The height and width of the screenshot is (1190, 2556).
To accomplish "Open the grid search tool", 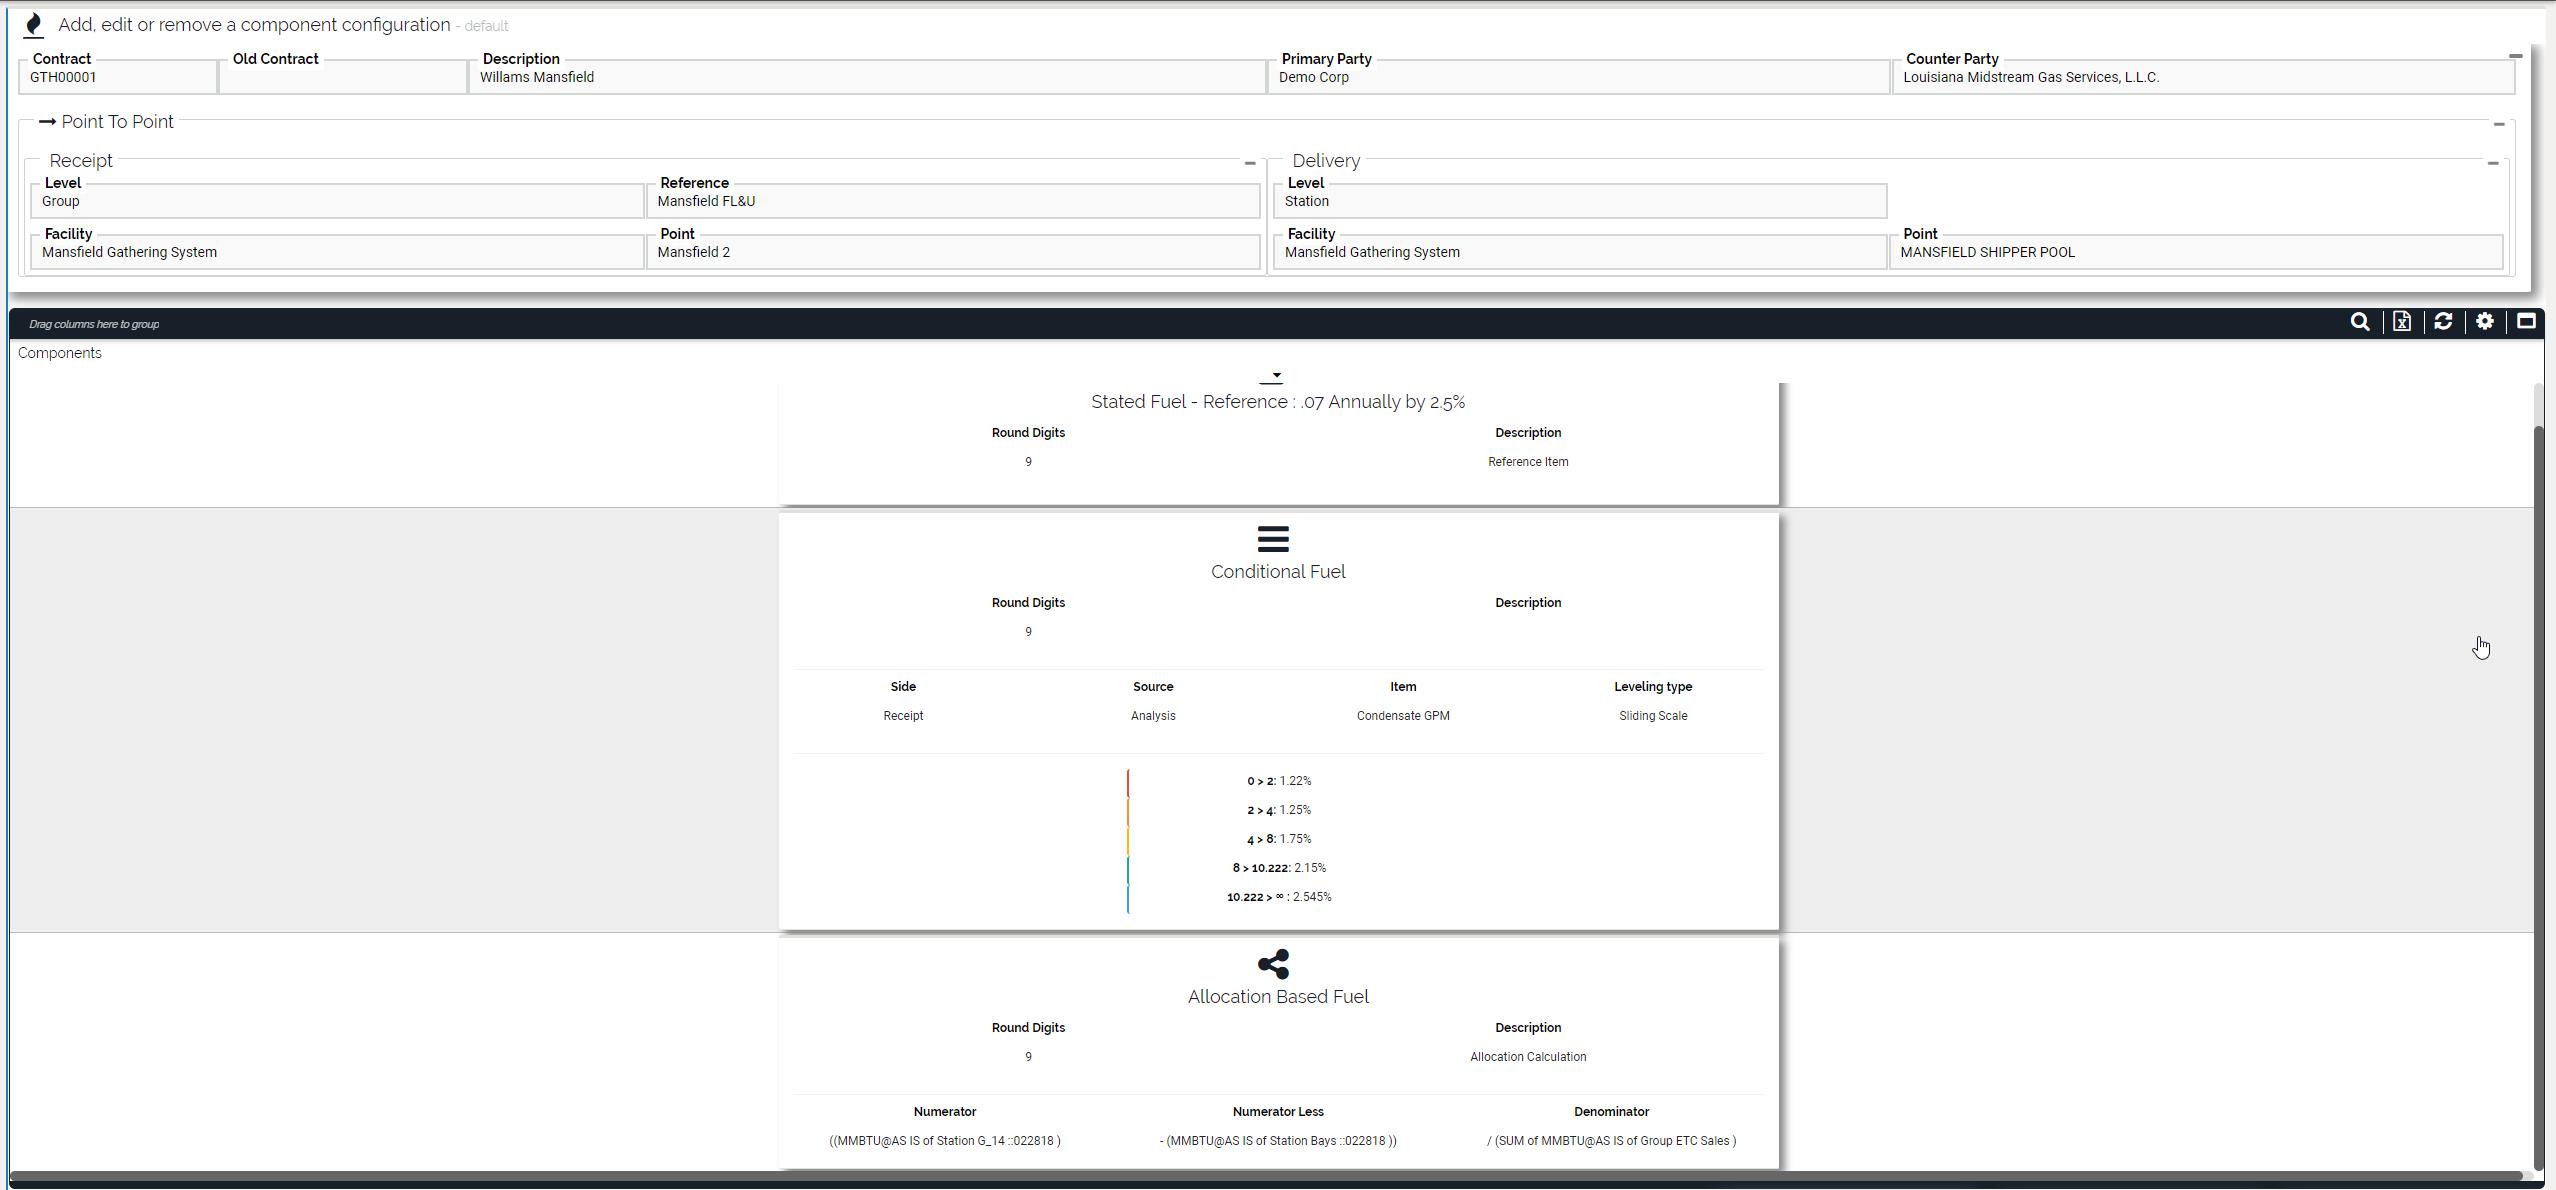I will 2360,322.
